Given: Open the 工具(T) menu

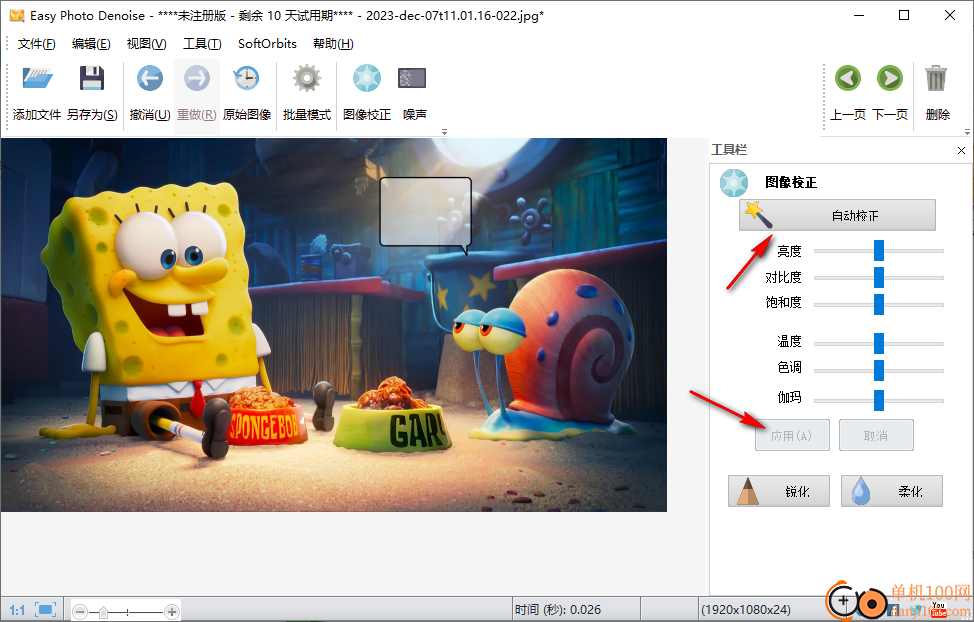Looking at the screenshot, I should [202, 43].
